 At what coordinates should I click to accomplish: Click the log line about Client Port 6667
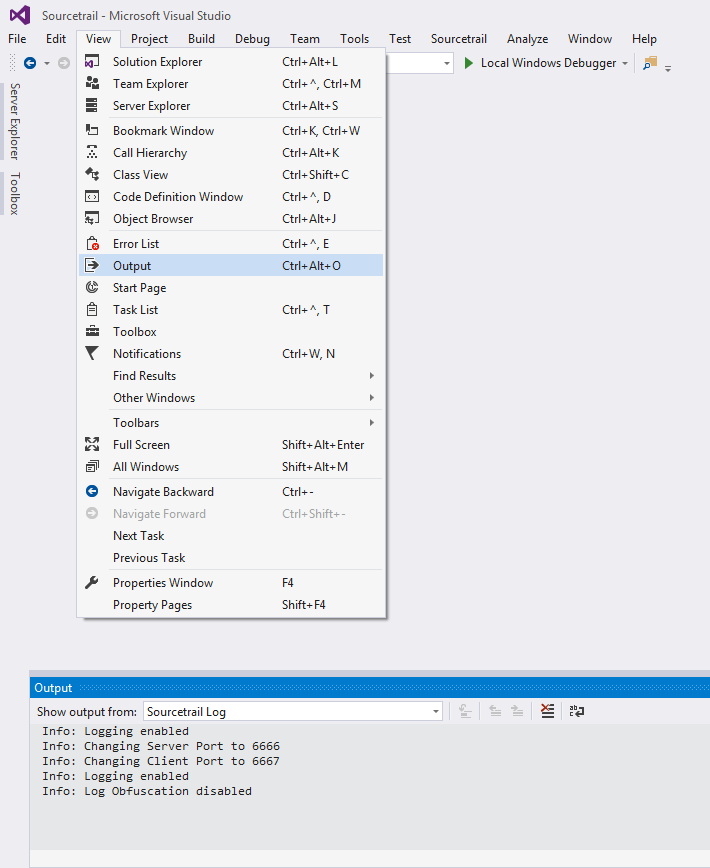[160, 761]
